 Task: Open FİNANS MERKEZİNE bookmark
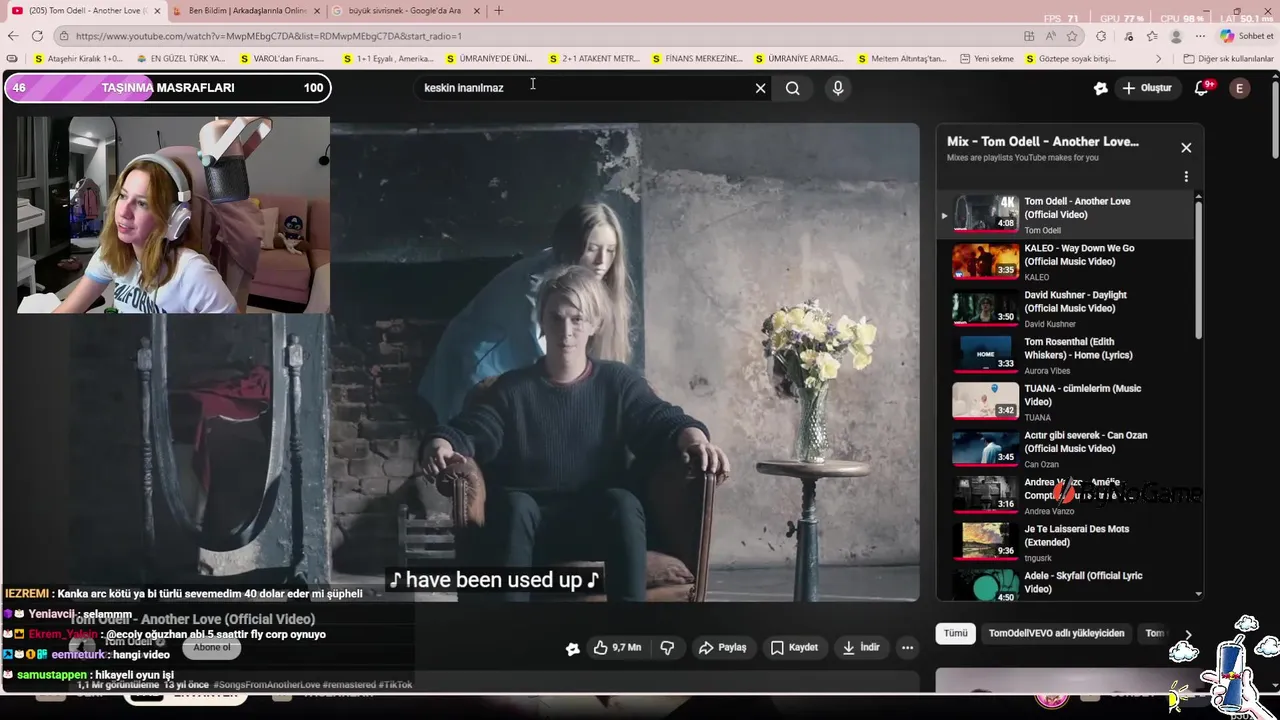pyautogui.click(x=696, y=59)
